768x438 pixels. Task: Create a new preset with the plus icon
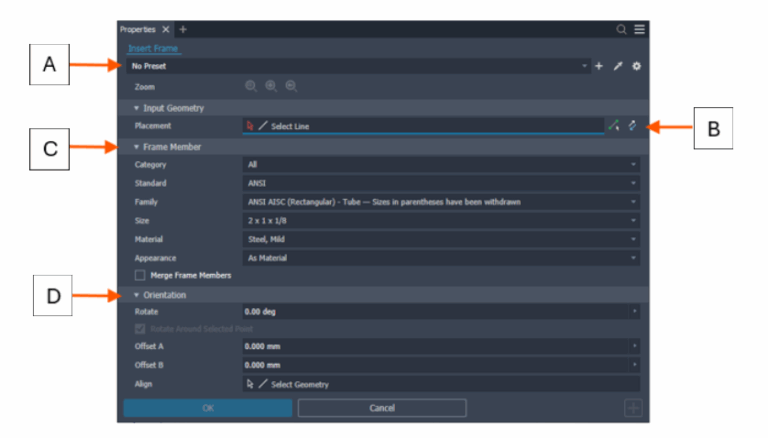tap(599, 66)
